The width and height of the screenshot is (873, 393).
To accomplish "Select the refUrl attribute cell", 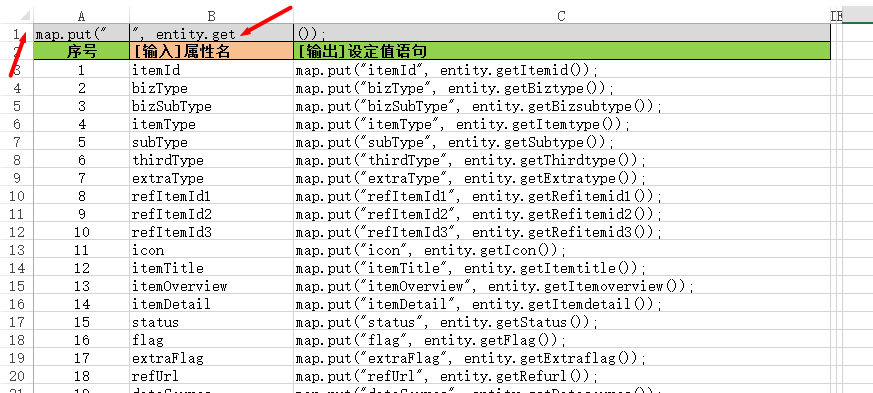I will point(212,376).
